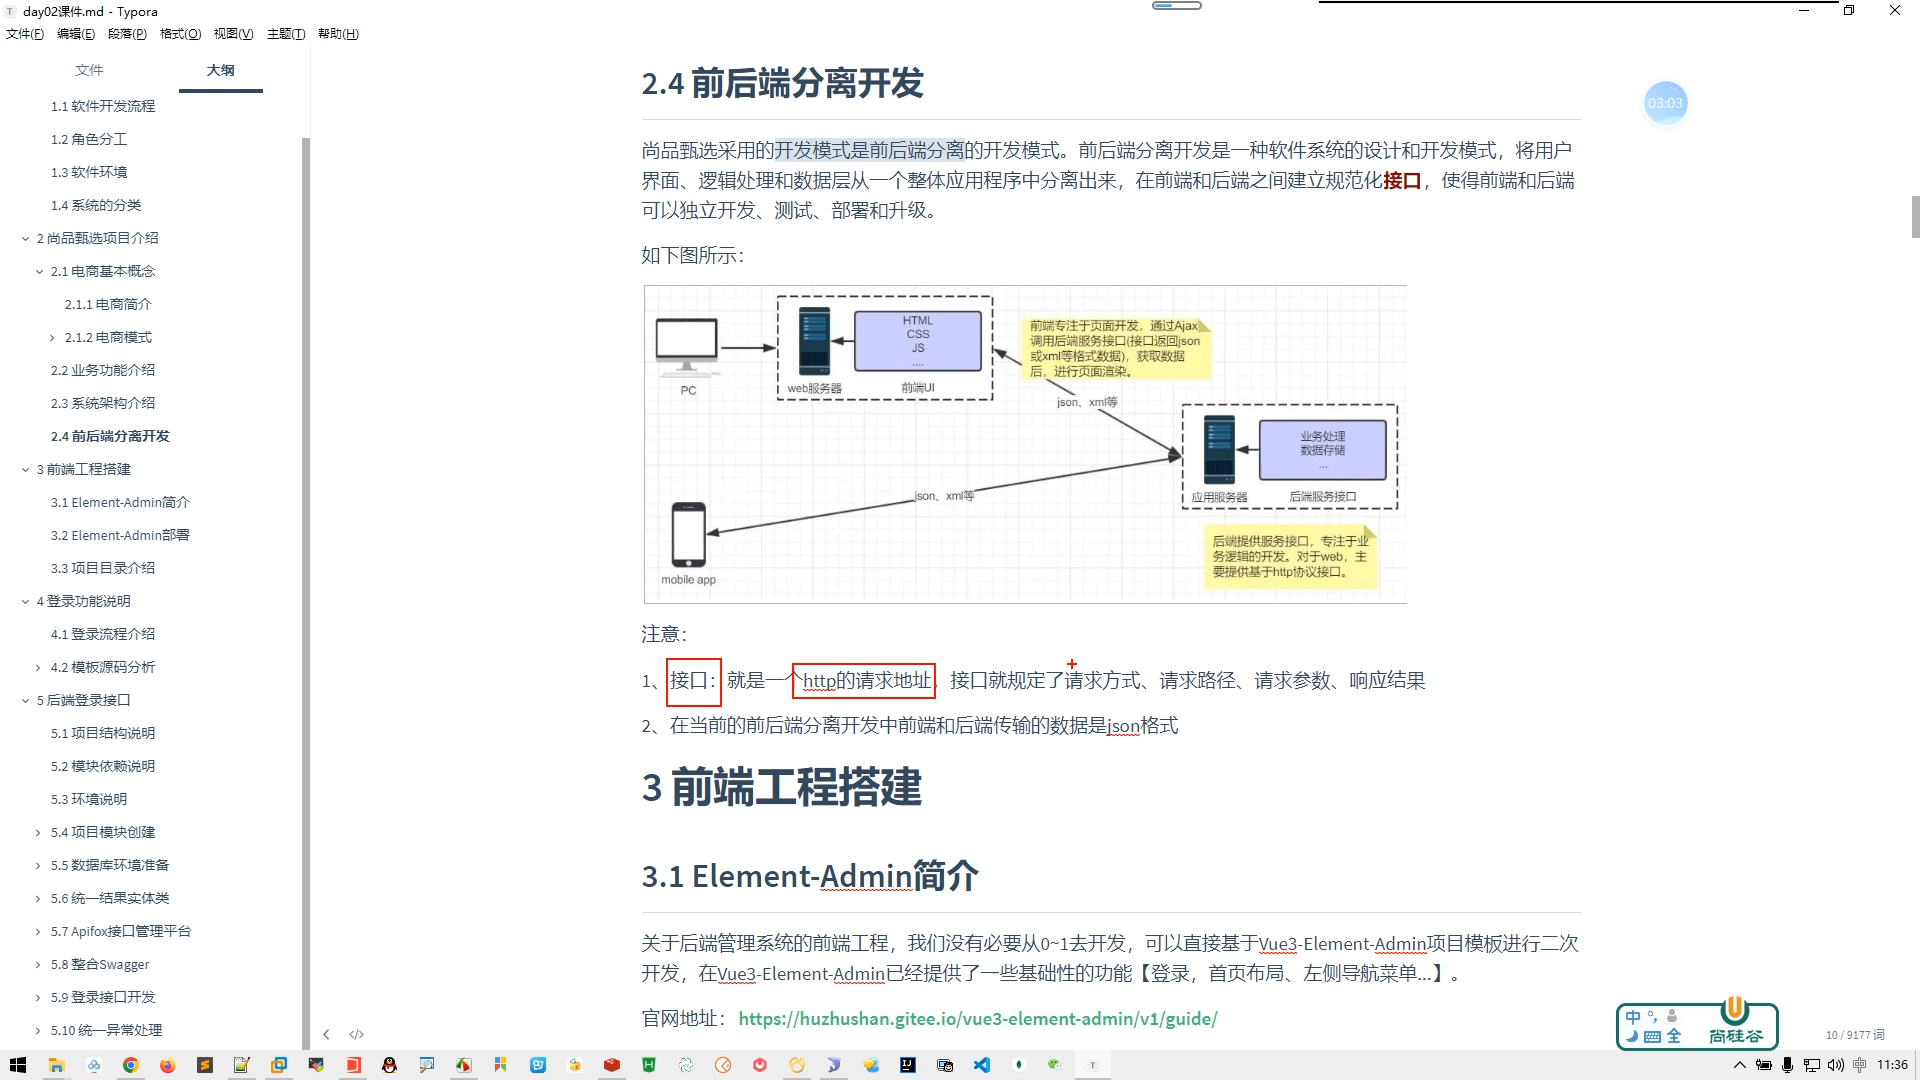
Task: Toggle punctuation mode in IME toolbar
Action: point(1652,1017)
